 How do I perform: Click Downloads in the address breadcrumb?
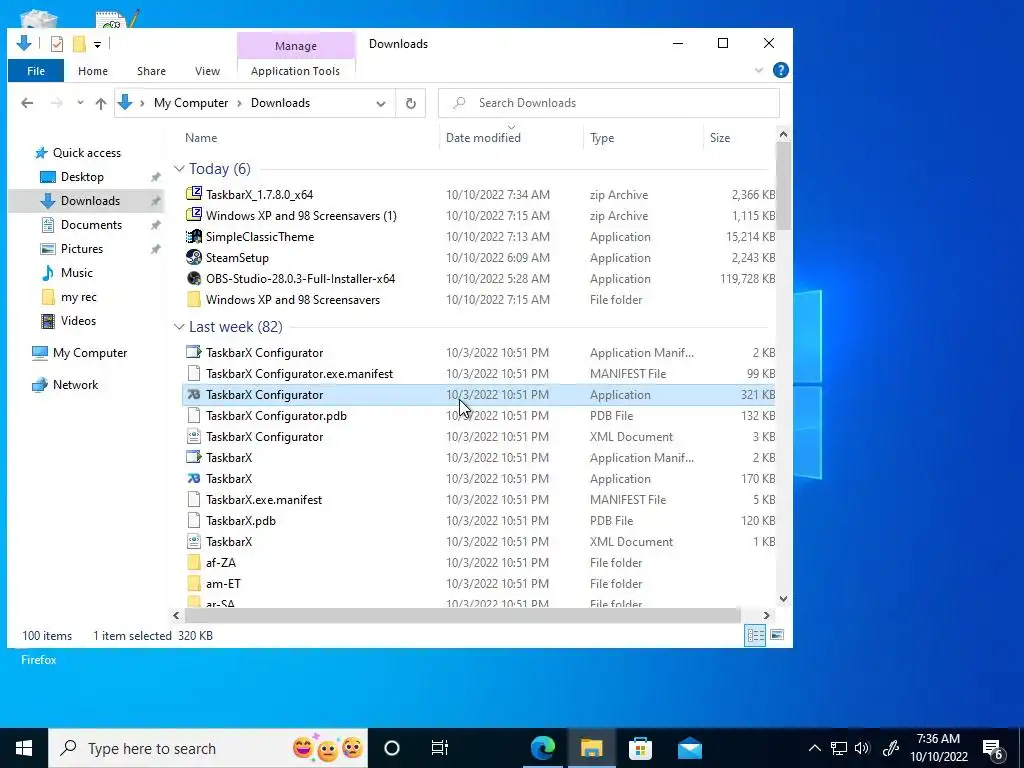(280, 103)
